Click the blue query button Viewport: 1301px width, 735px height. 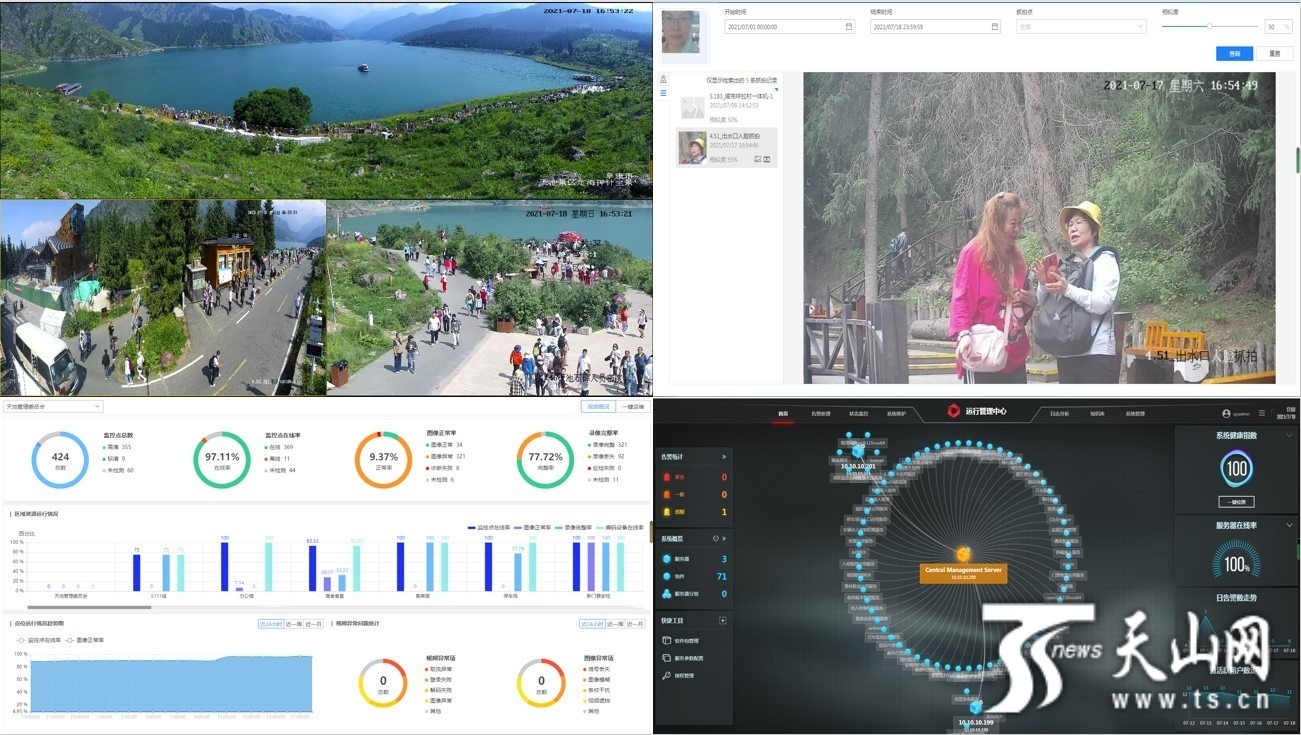(x=1234, y=54)
